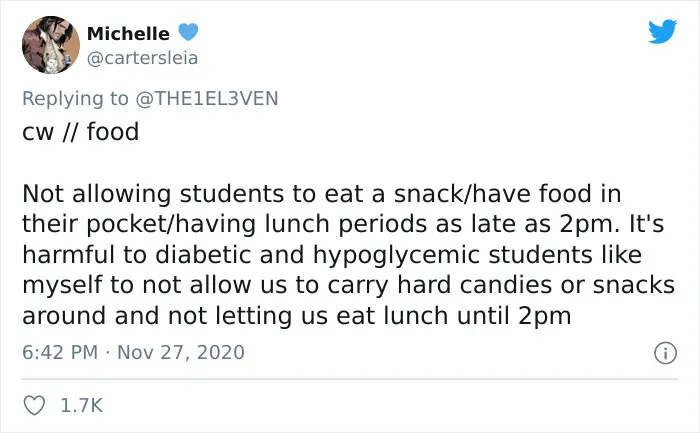700x433 pixels.
Task: Select the 'cw // food' line
Action: pyautogui.click(x=81, y=132)
